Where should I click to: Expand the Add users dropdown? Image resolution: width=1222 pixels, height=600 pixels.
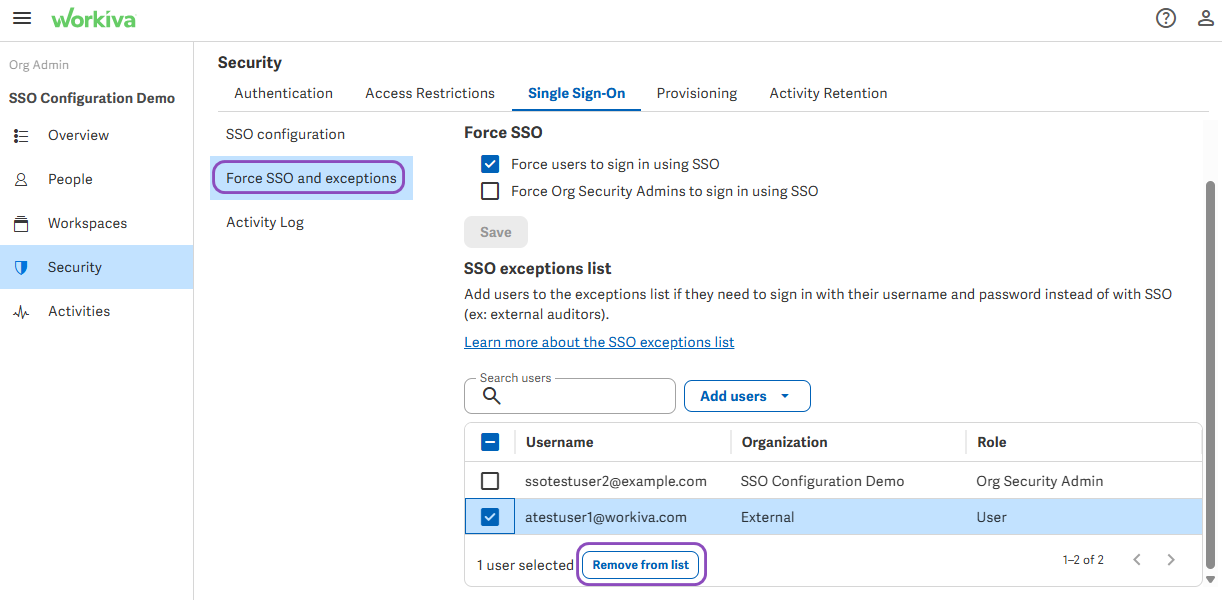point(747,396)
